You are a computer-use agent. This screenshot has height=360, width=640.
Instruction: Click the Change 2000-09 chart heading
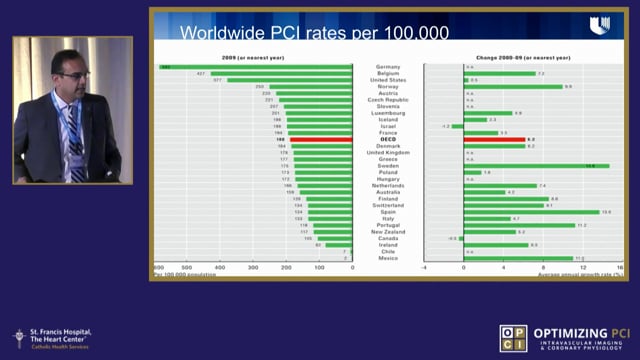coord(523,58)
